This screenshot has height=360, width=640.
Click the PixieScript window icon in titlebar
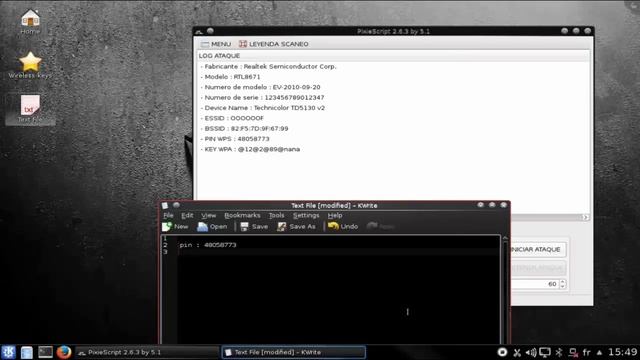199,31
